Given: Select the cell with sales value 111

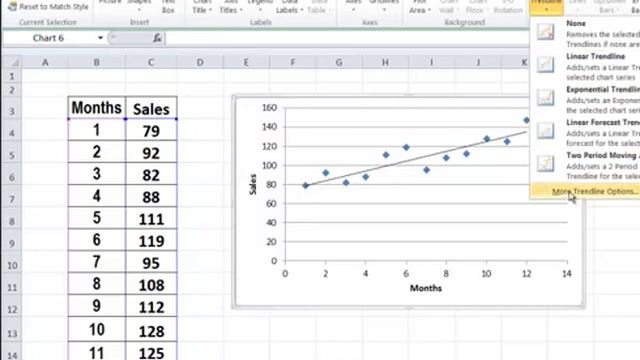Looking at the screenshot, I should [x=151, y=218].
